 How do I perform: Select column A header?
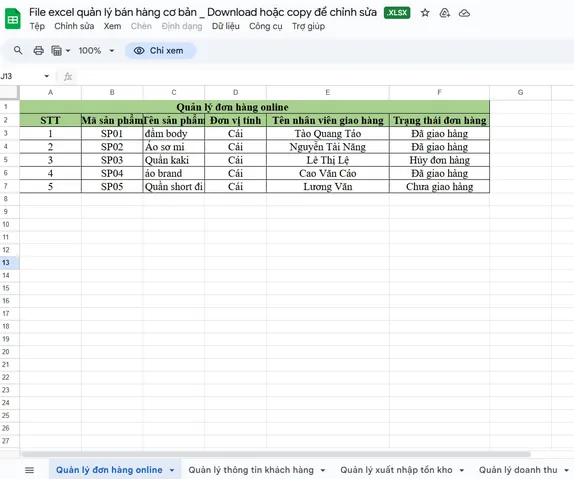51,92
